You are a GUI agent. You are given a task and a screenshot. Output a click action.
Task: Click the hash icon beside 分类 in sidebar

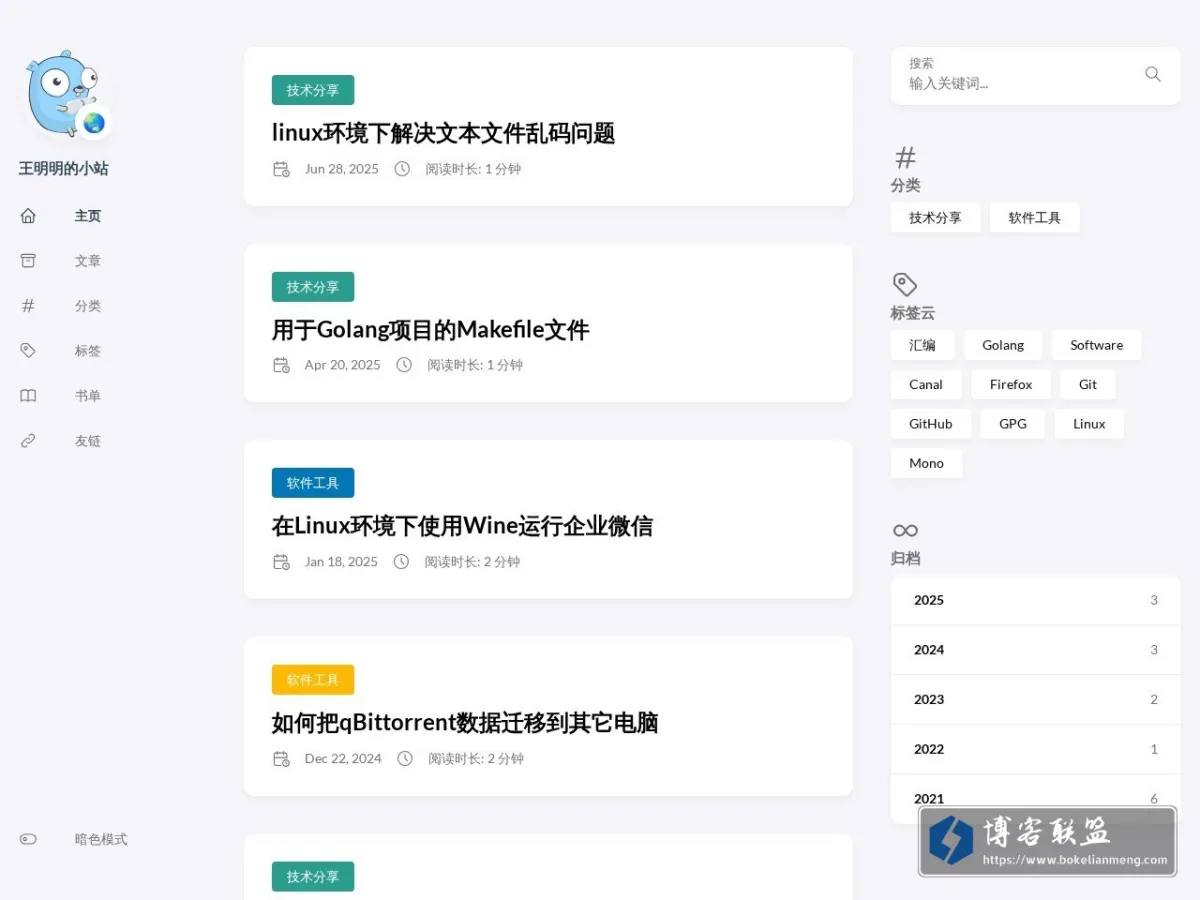pyautogui.click(x=28, y=306)
